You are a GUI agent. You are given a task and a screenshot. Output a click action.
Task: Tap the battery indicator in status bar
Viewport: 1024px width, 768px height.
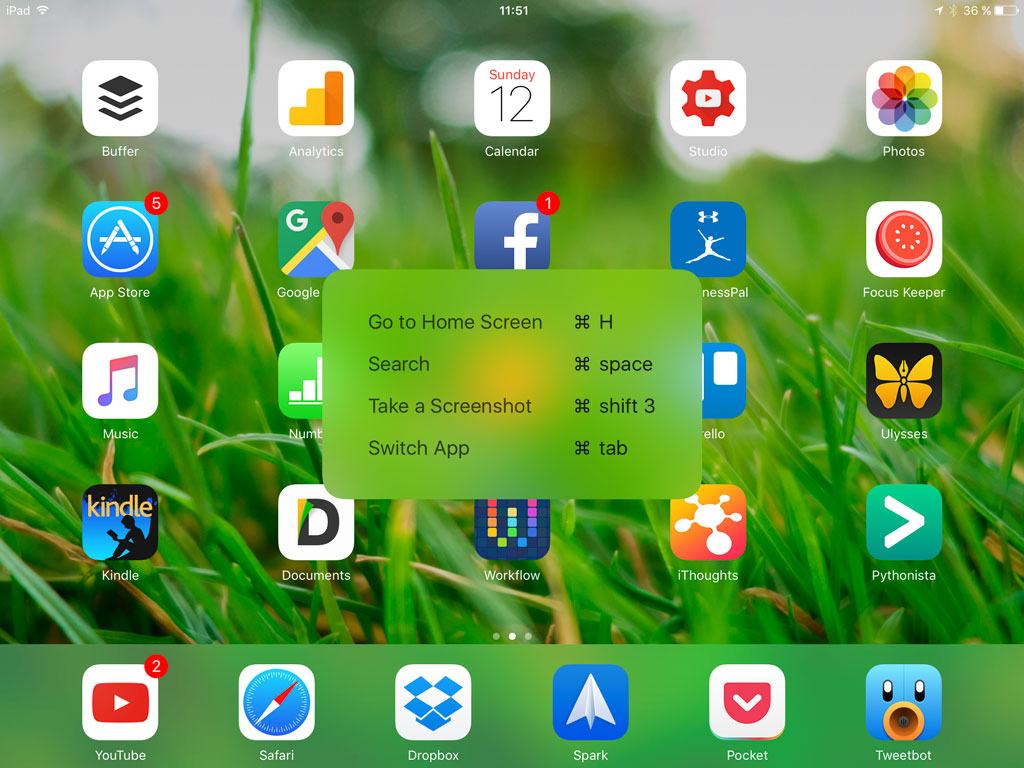coord(1006,10)
